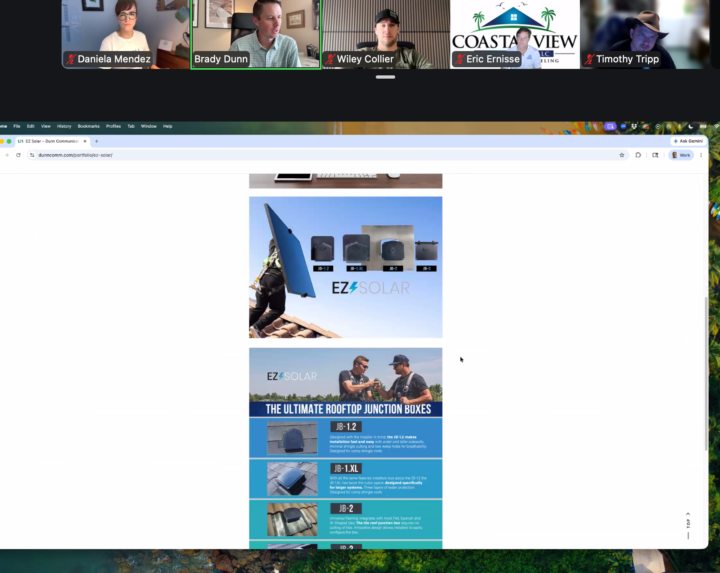Click the page vertical scrollbar thumb
The height and width of the screenshot is (573, 720).
coord(706,373)
